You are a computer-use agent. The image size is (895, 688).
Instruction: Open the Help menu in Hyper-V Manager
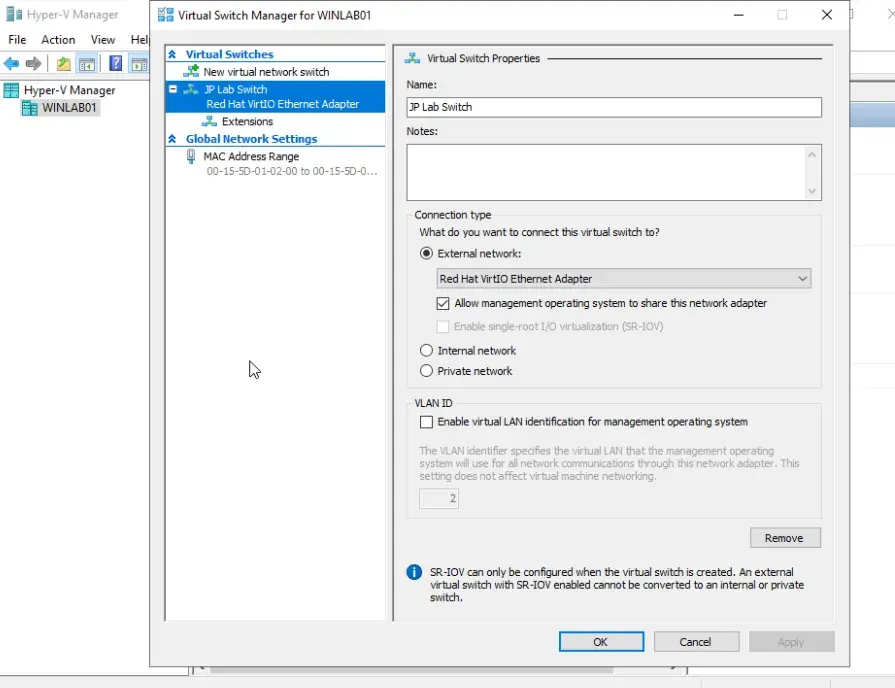click(x=139, y=39)
